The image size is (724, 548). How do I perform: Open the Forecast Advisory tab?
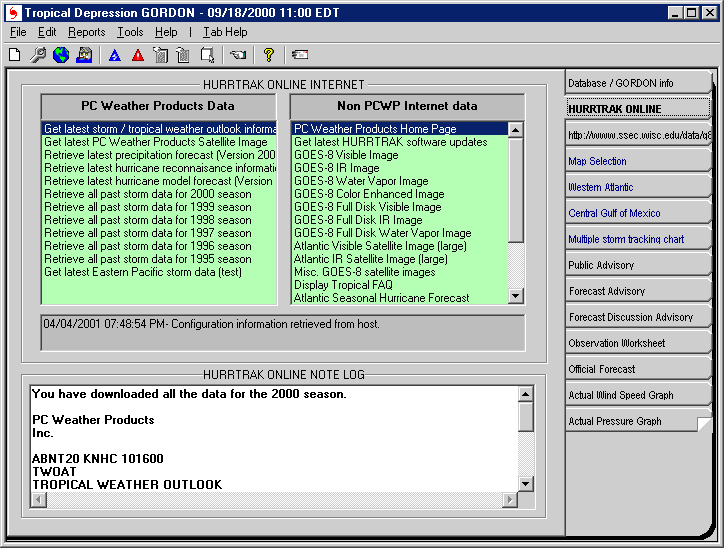(639, 291)
